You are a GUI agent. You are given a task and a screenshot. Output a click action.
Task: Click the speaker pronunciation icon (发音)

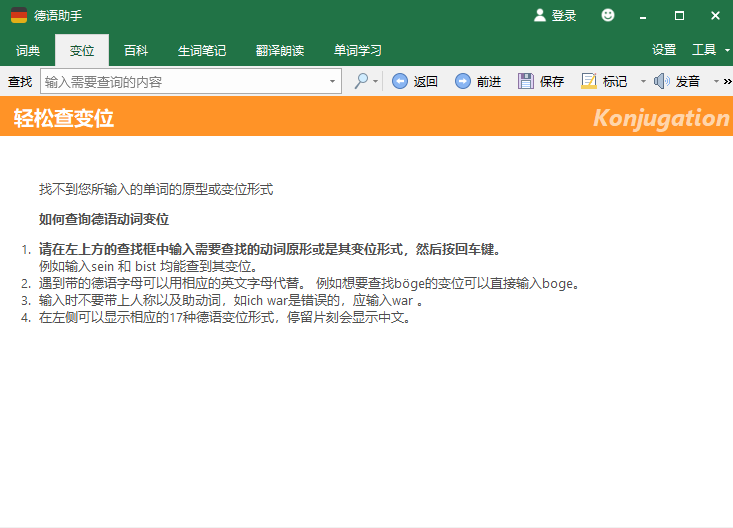(661, 81)
